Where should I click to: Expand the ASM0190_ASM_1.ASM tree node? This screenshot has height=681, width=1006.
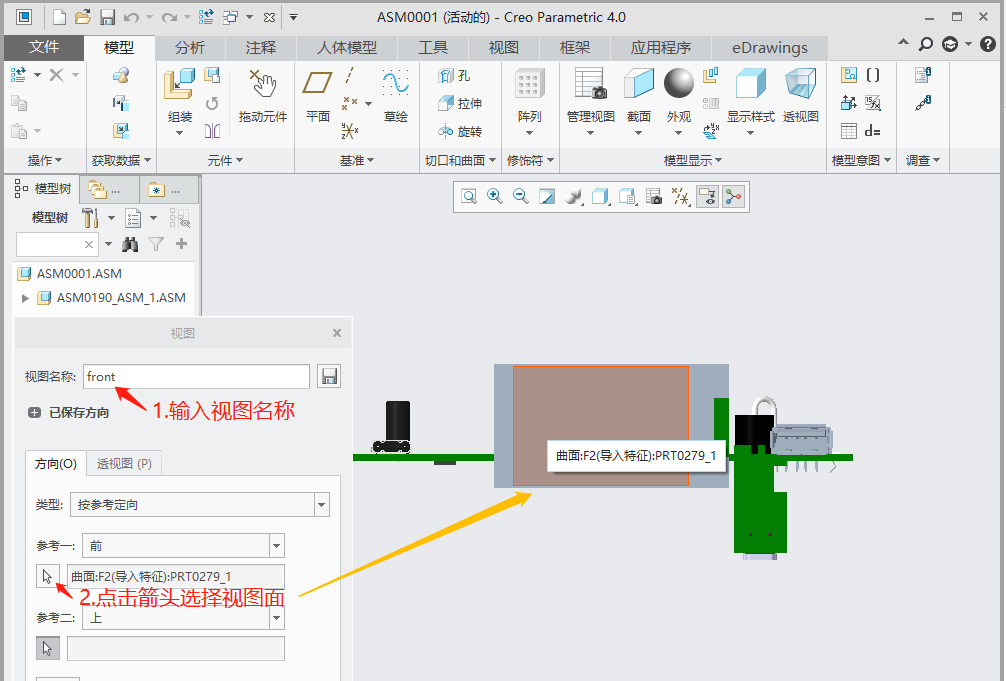click(x=25, y=298)
